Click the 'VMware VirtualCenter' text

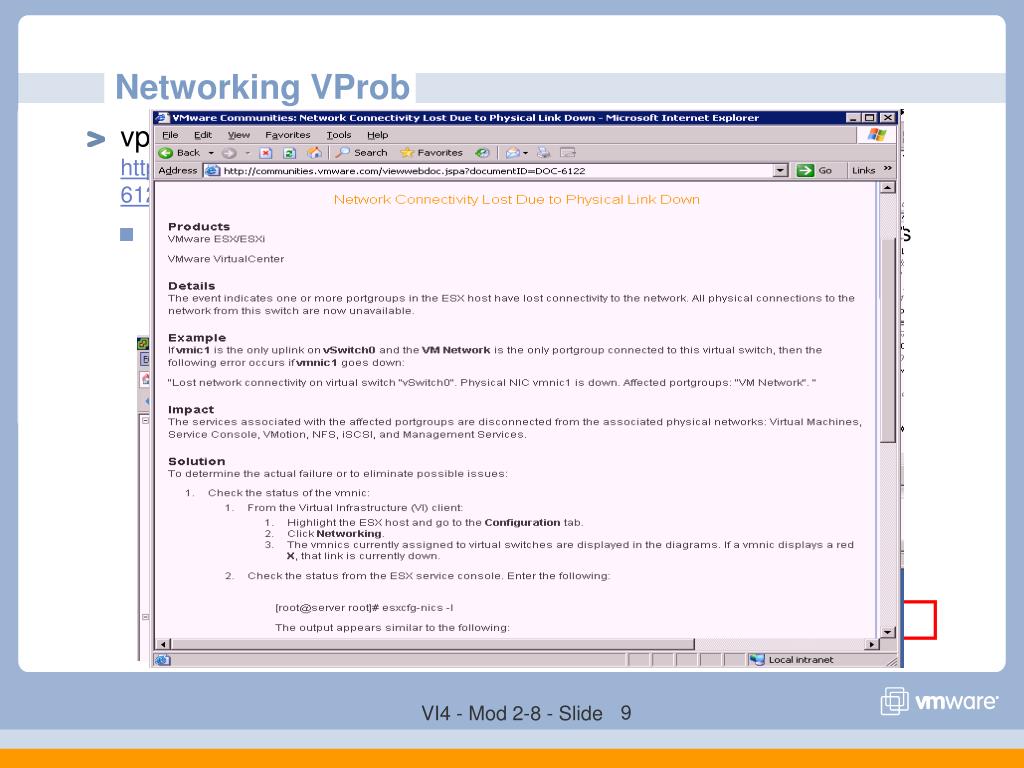point(226,259)
